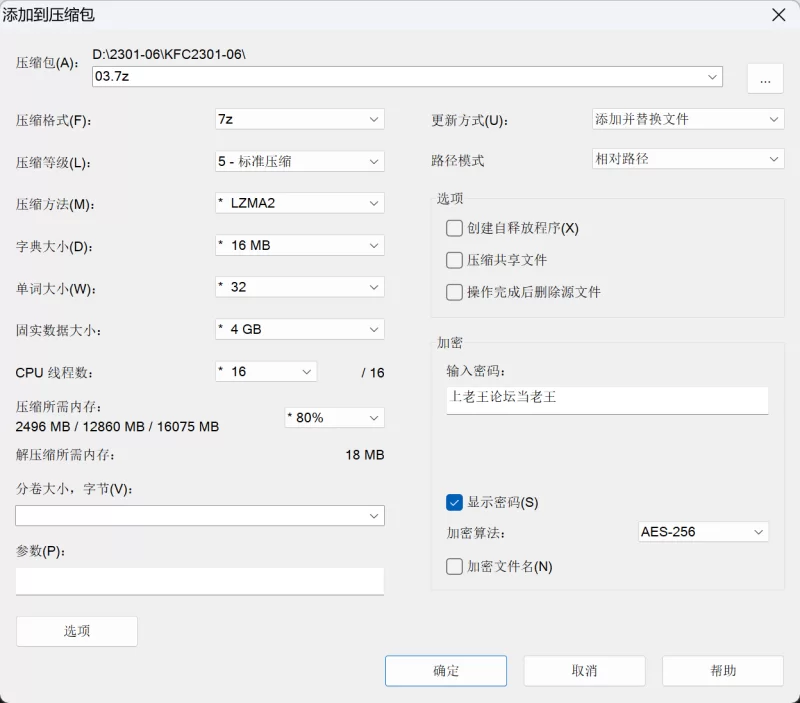Expand the compression level dropdown (5 - 标准压缩)
800x703 pixels.
299,162
